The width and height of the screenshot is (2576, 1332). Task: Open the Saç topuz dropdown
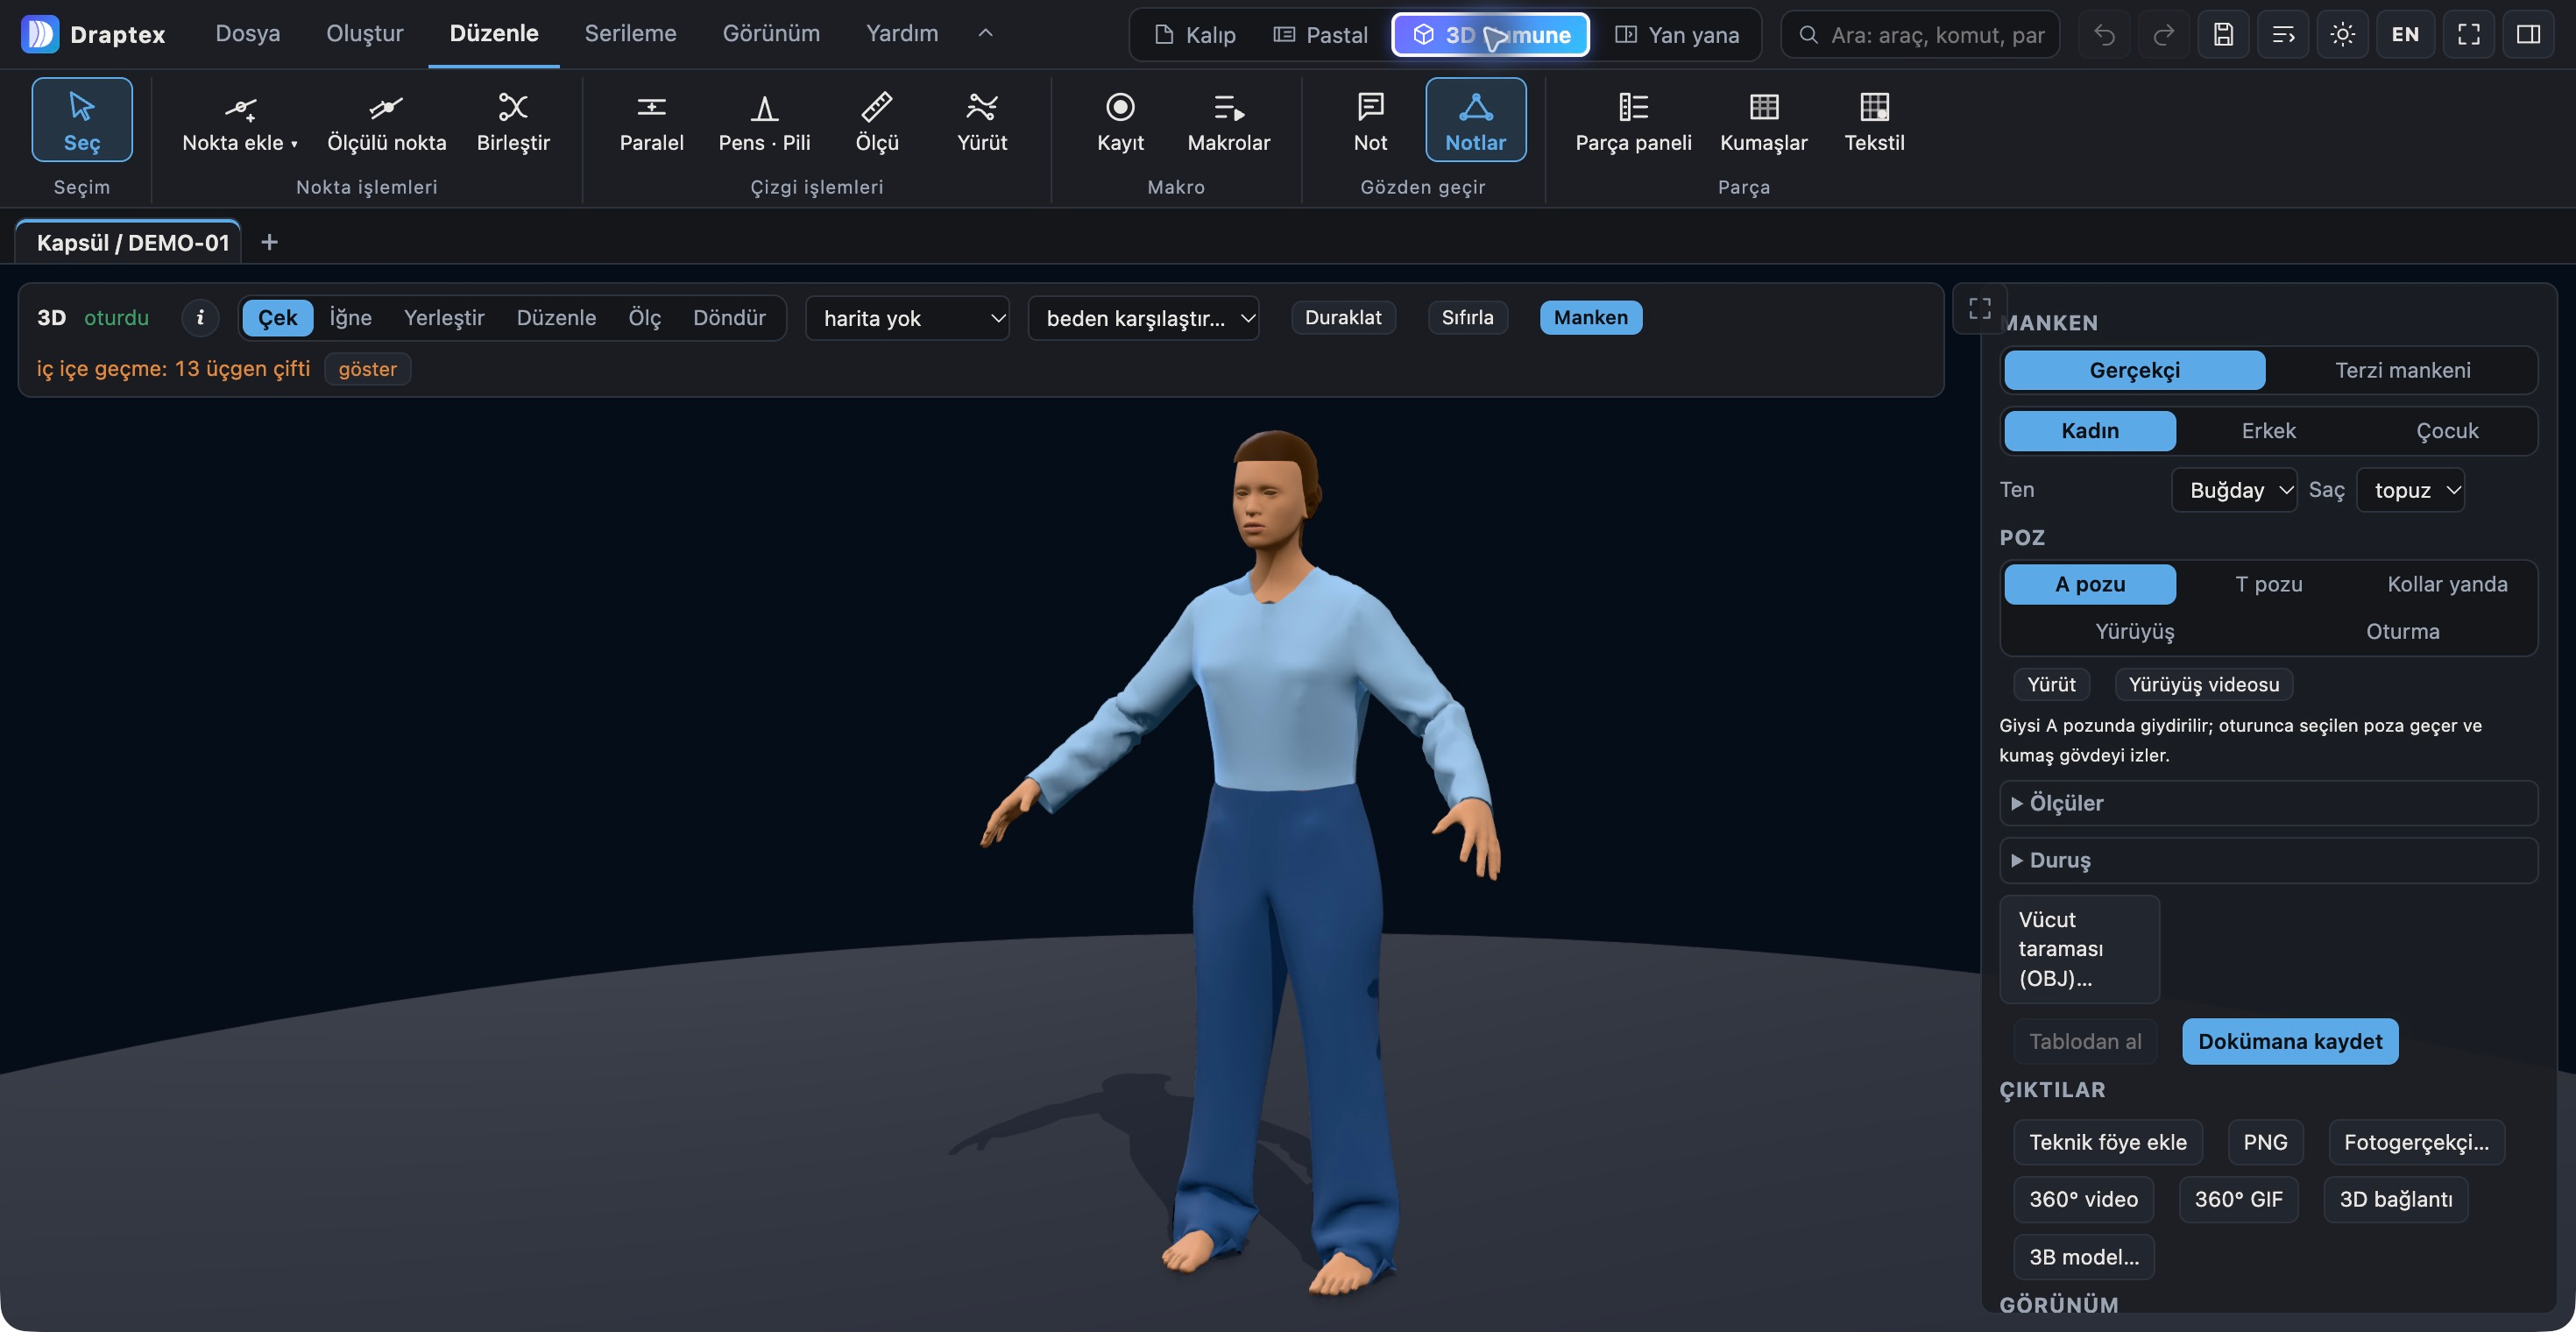coord(2410,490)
